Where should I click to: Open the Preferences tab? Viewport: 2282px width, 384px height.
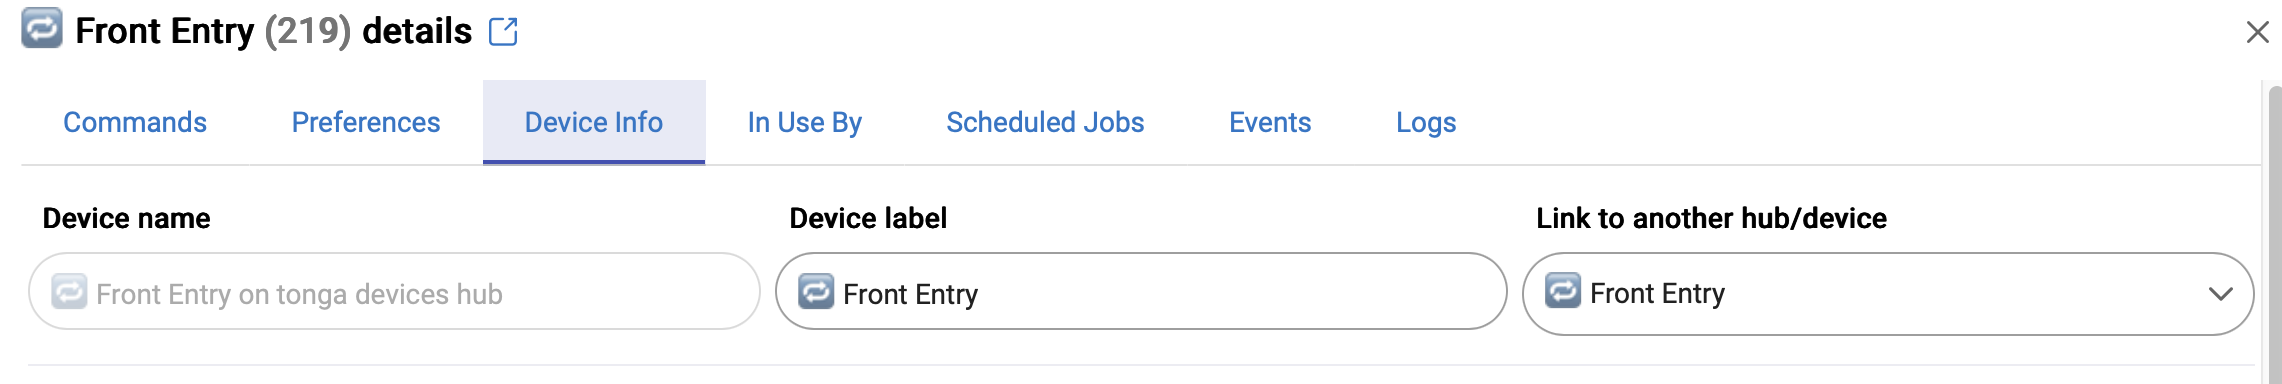(366, 122)
